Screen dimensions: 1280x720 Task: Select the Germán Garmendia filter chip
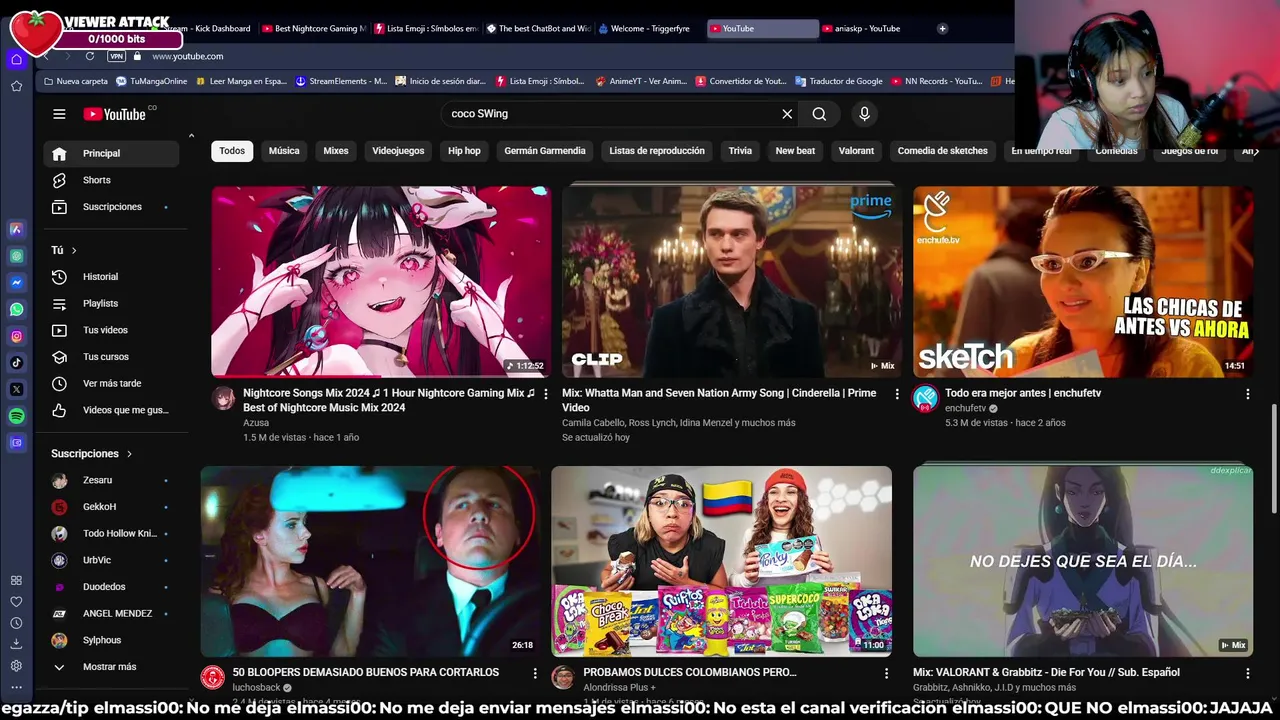click(545, 151)
